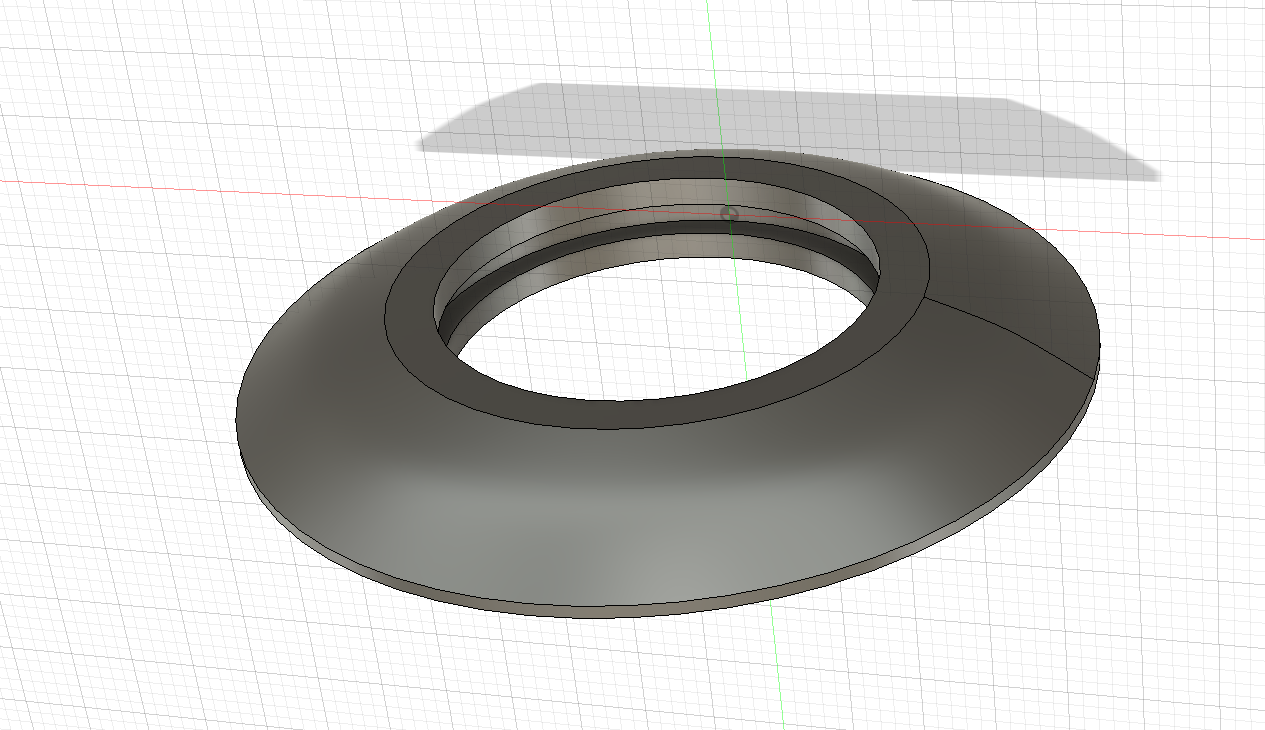The image size is (1265, 730).
Task: Select the origin point at ring center
Action: pos(729,213)
